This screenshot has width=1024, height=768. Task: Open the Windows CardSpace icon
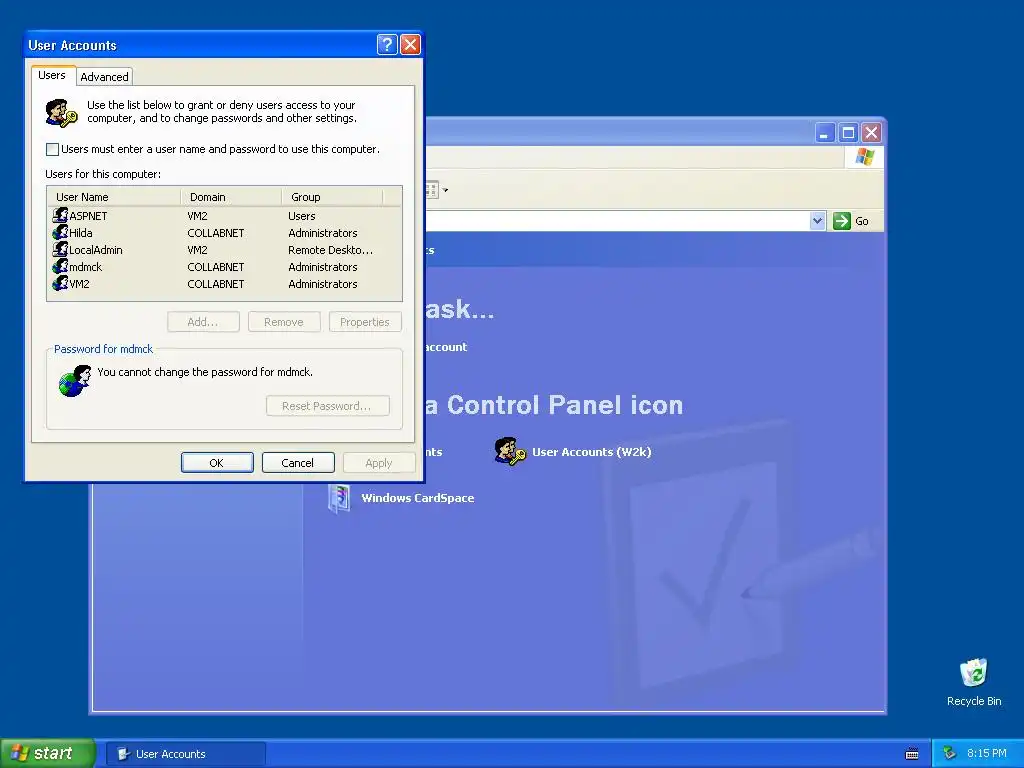point(339,498)
